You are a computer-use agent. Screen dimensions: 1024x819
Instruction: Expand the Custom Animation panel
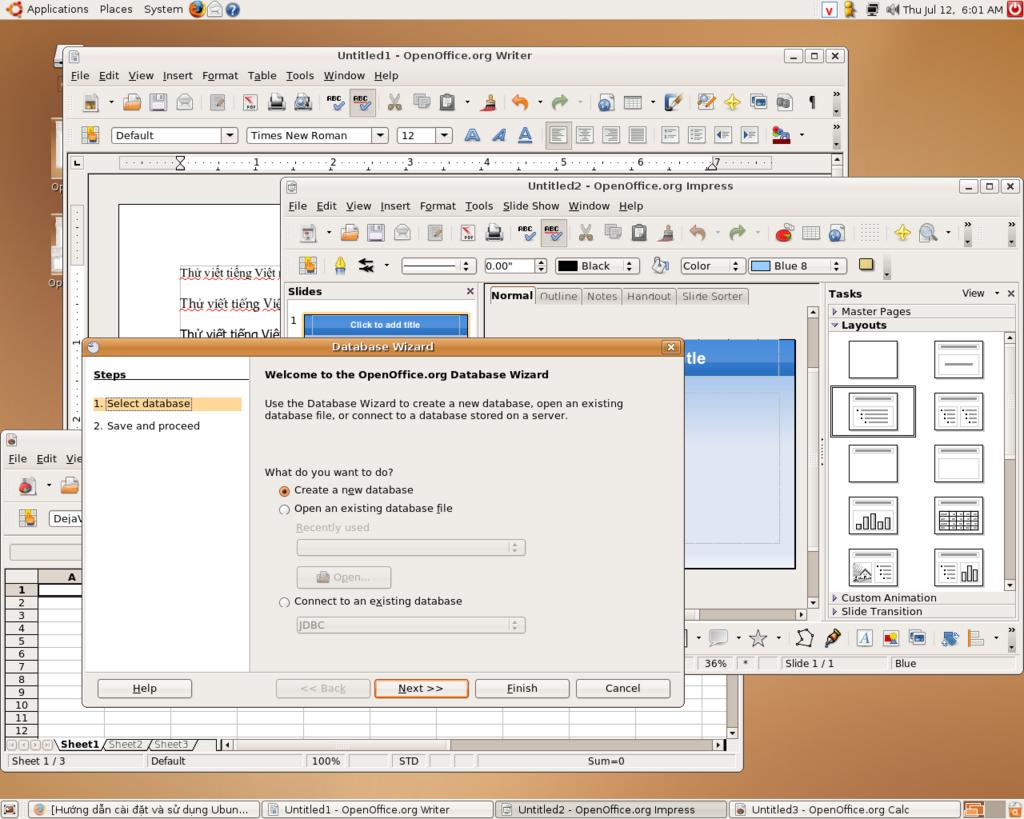[x=889, y=598]
